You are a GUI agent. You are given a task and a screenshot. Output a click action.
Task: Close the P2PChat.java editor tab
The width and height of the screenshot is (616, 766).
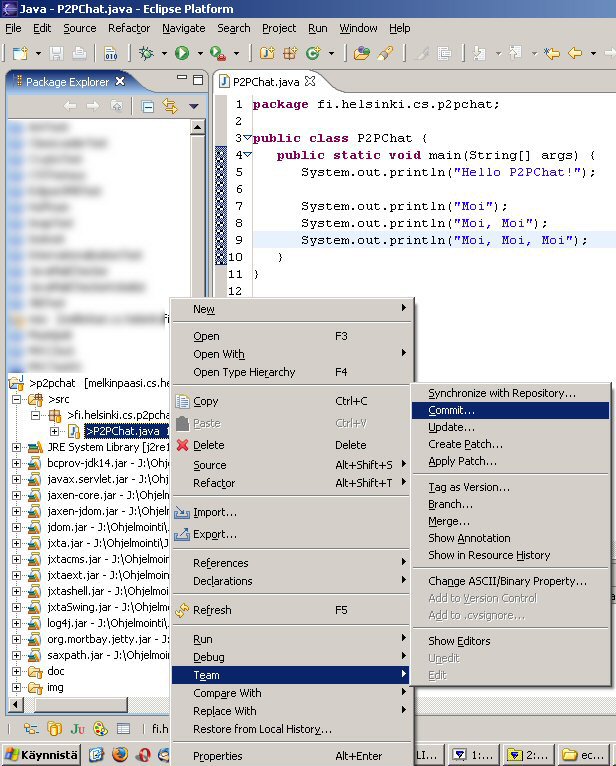pyautogui.click(x=310, y=81)
